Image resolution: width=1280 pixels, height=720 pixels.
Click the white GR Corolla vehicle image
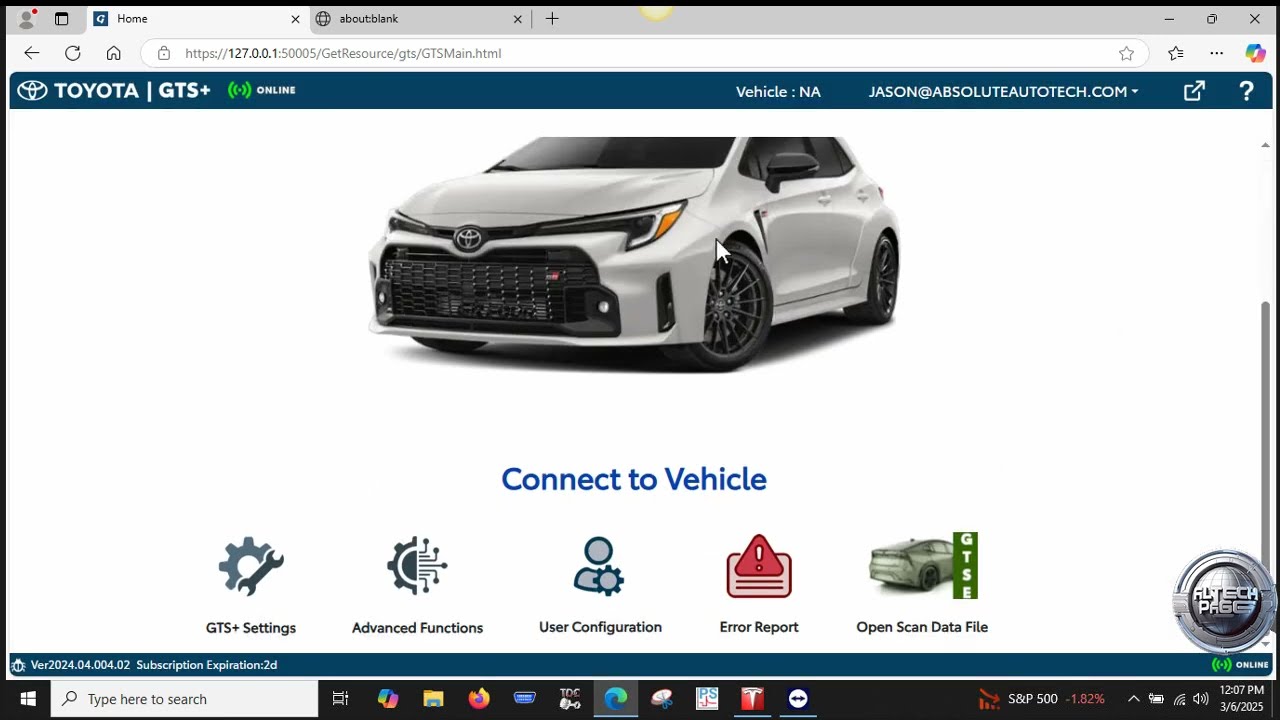click(634, 253)
